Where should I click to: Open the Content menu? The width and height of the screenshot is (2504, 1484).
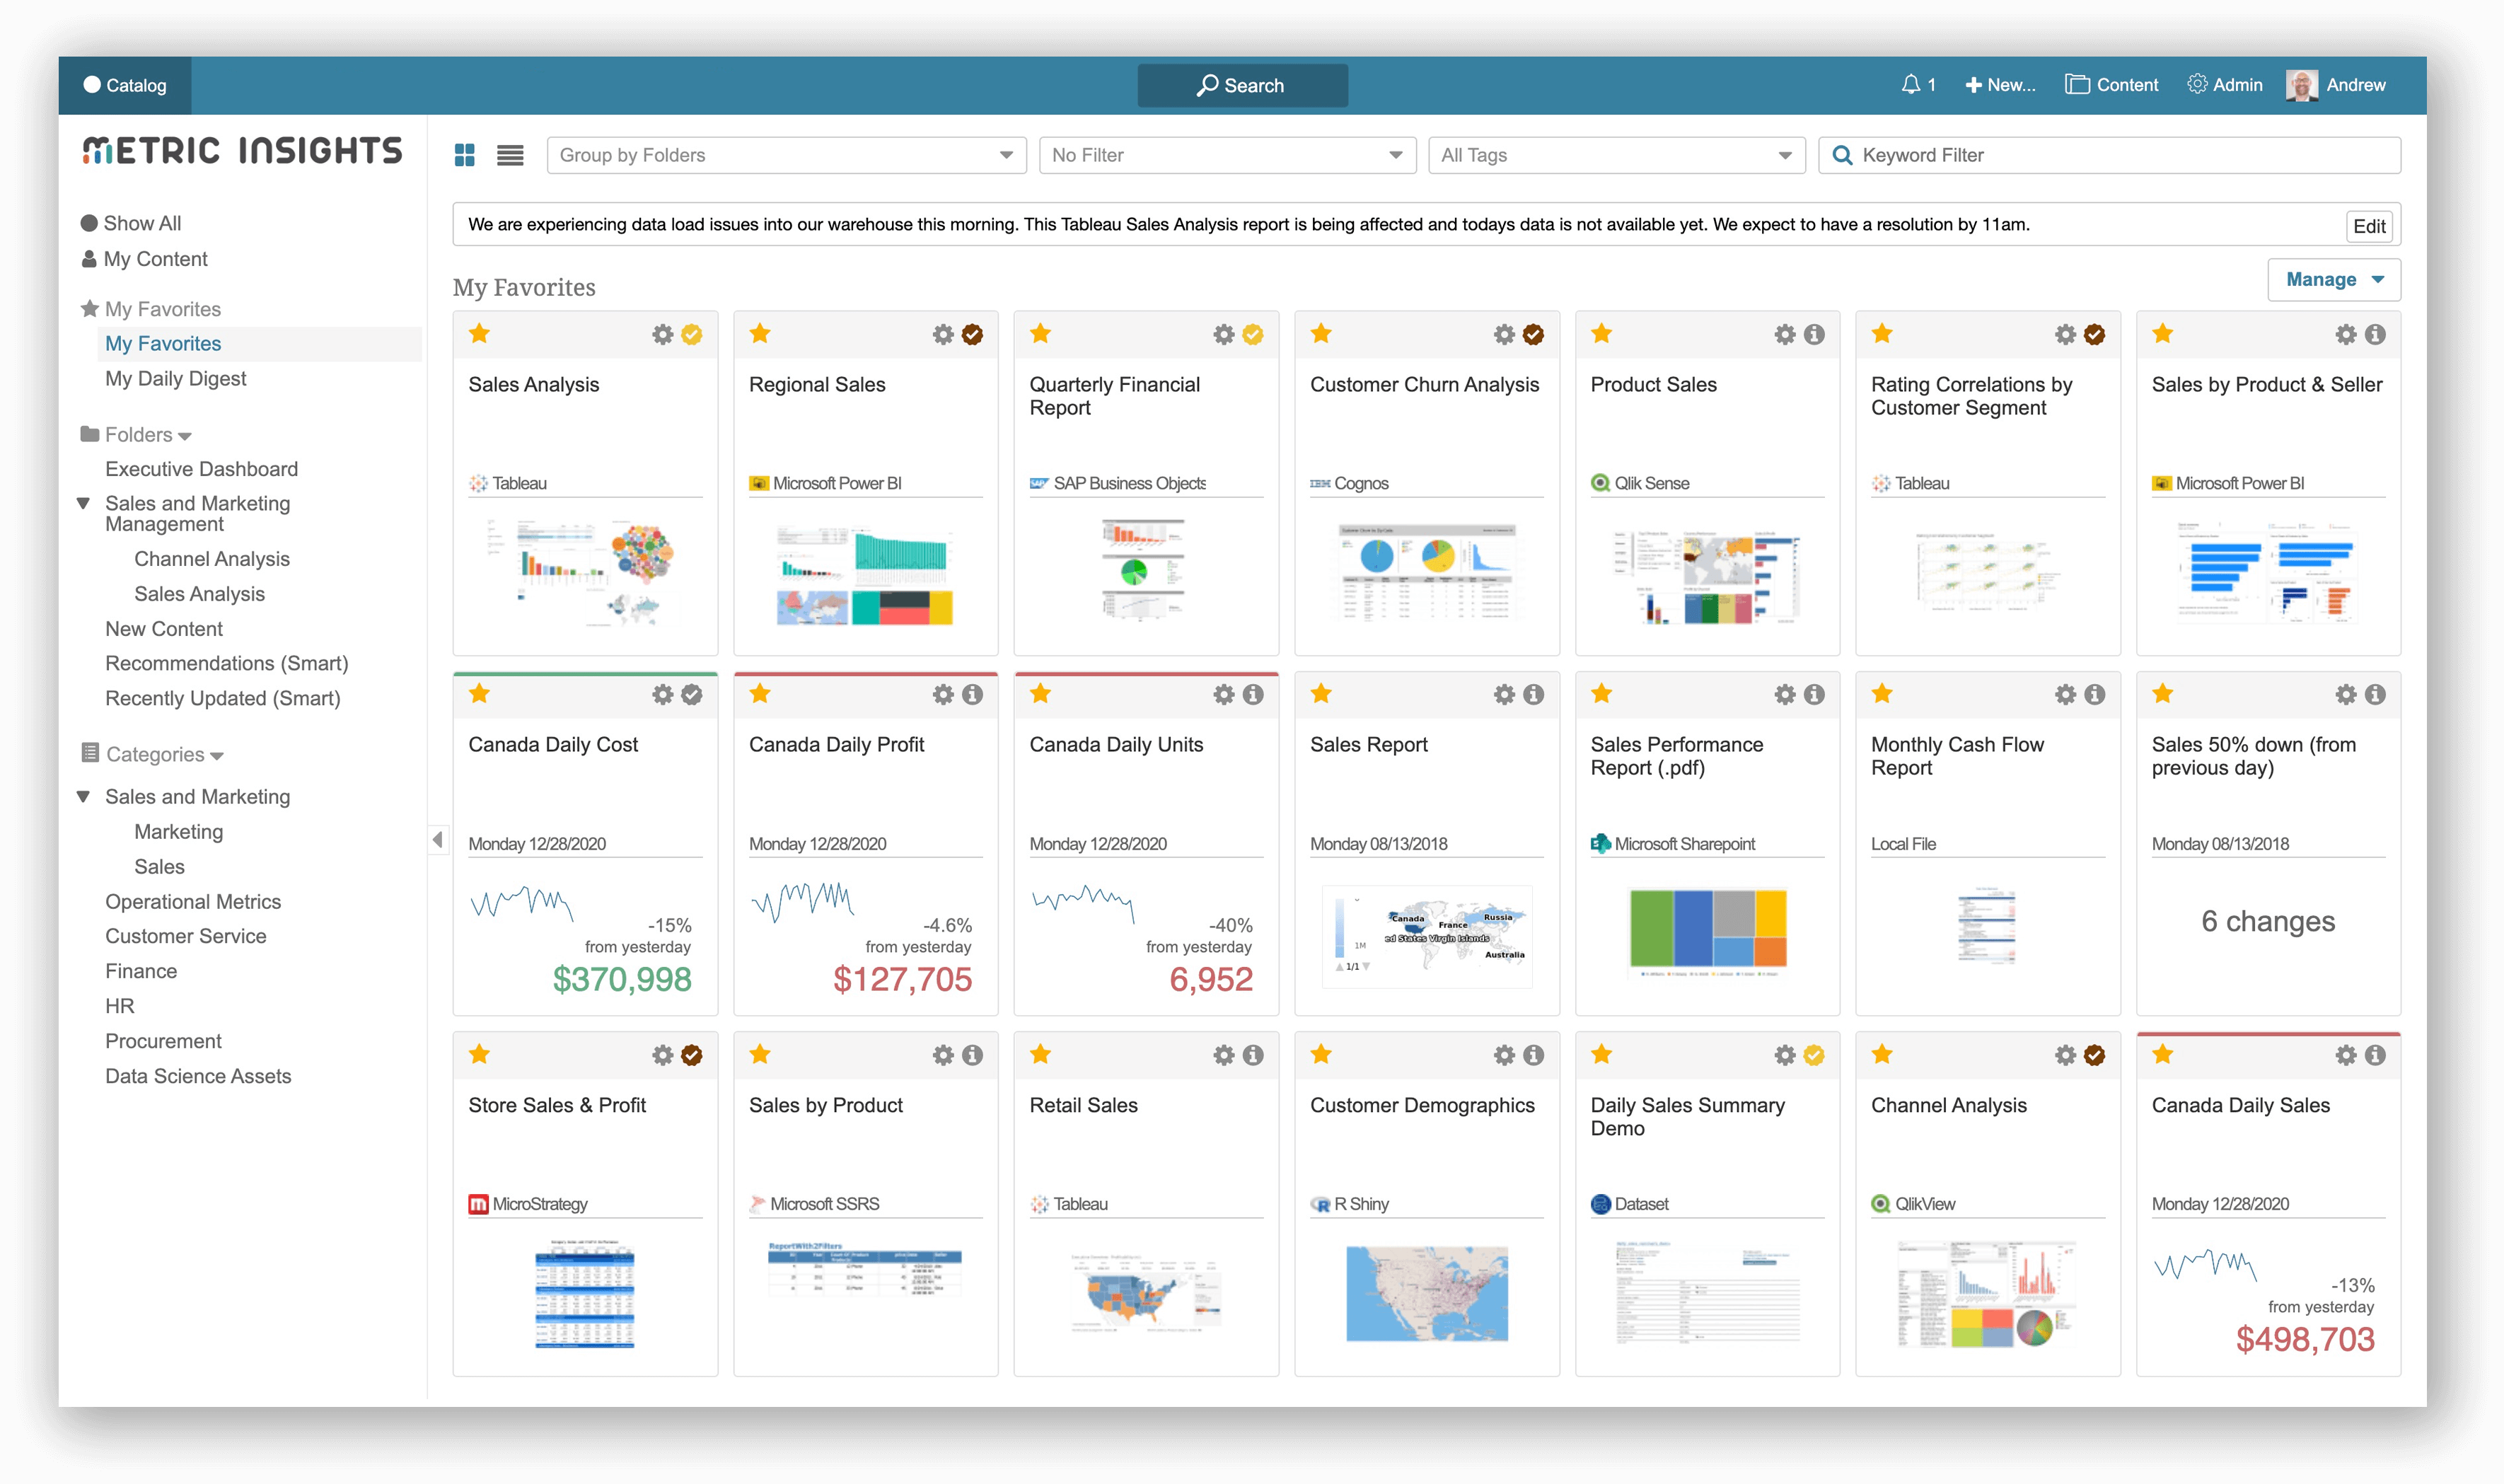pos(2111,85)
